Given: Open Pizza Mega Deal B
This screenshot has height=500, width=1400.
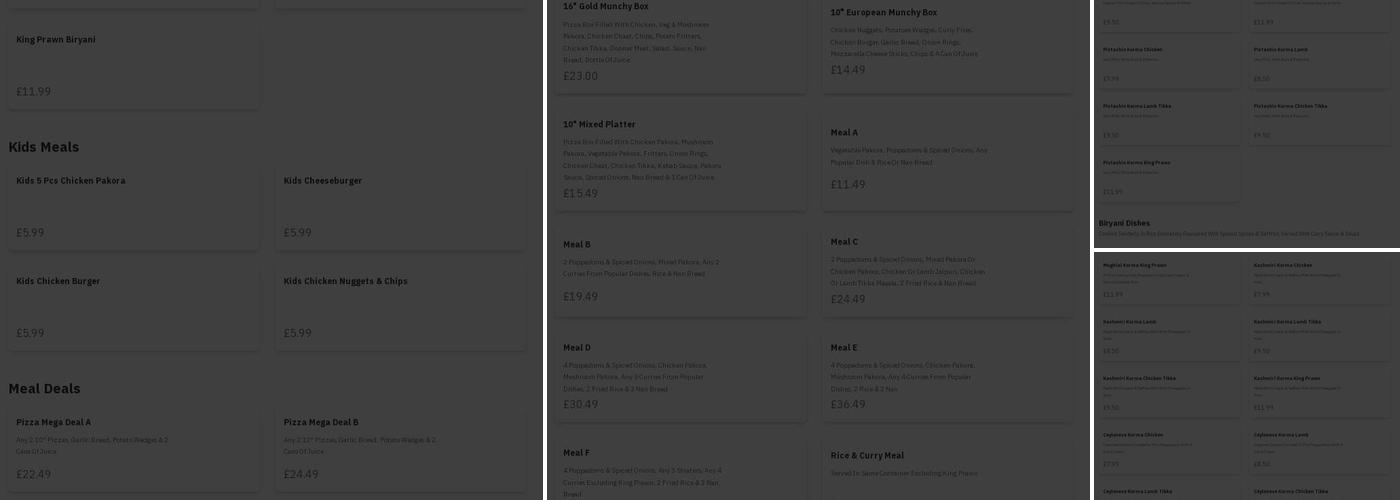Looking at the screenshot, I should pyautogui.click(x=400, y=447).
